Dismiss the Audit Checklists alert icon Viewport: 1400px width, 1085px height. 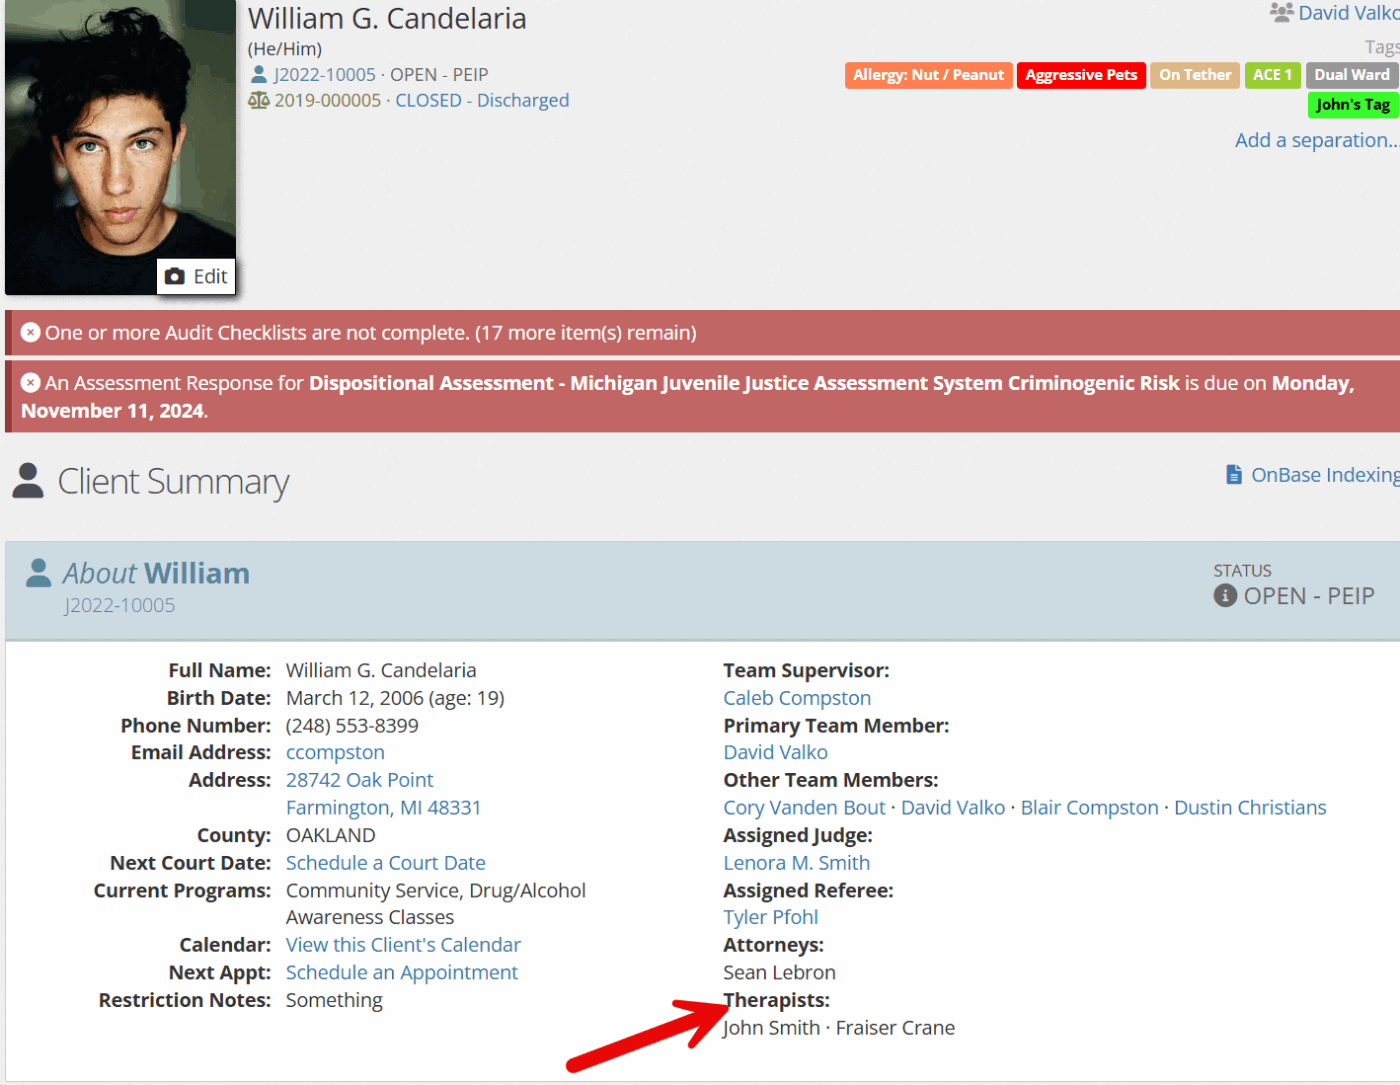point(31,333)
